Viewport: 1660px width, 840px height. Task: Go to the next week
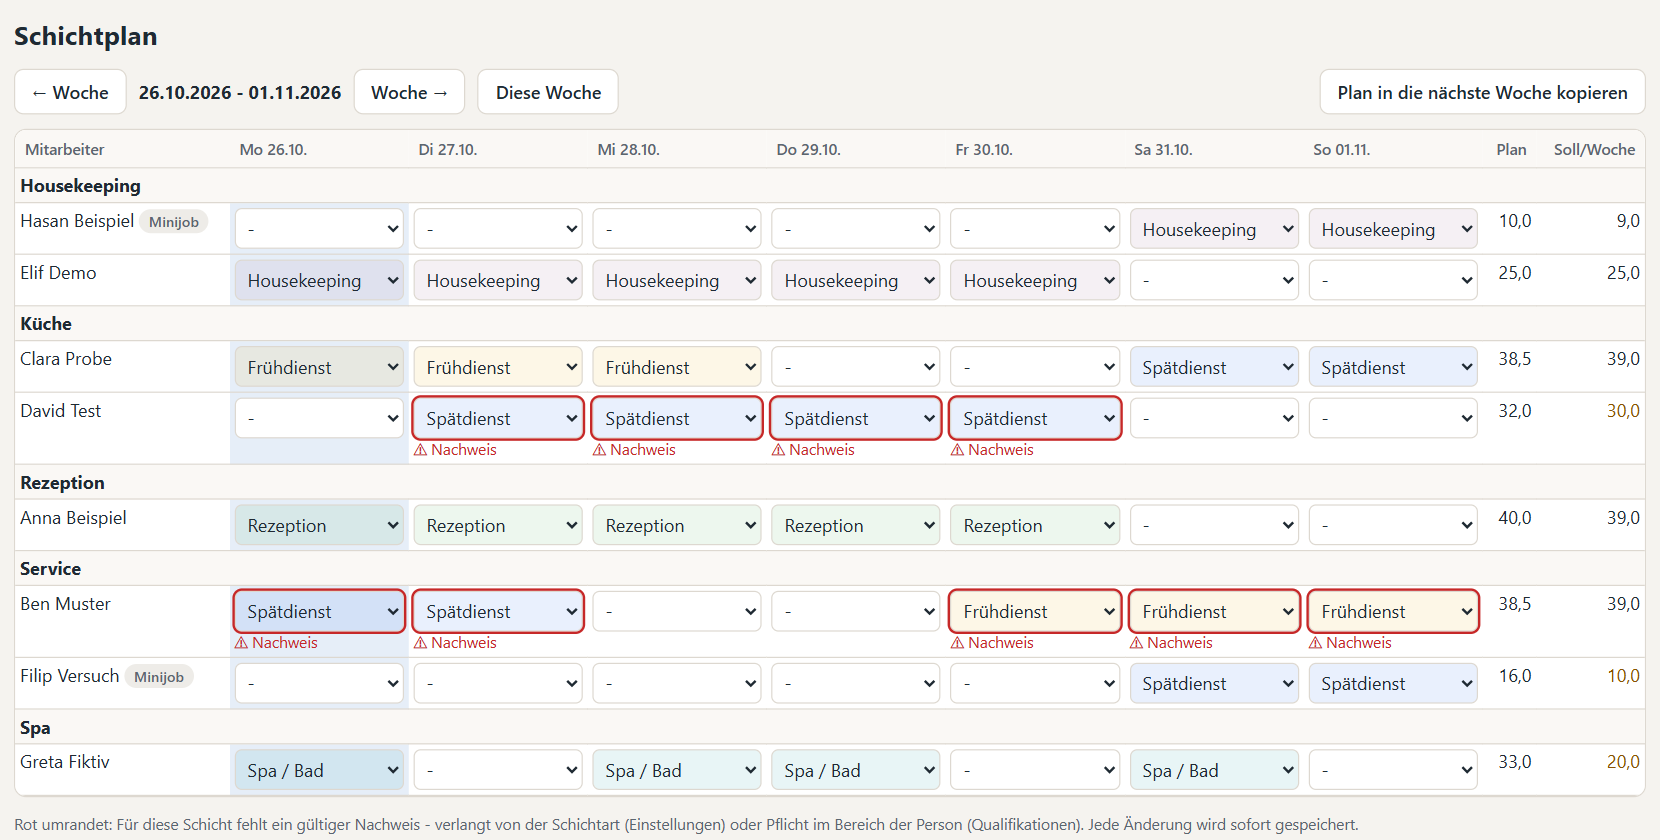point(409,92)
